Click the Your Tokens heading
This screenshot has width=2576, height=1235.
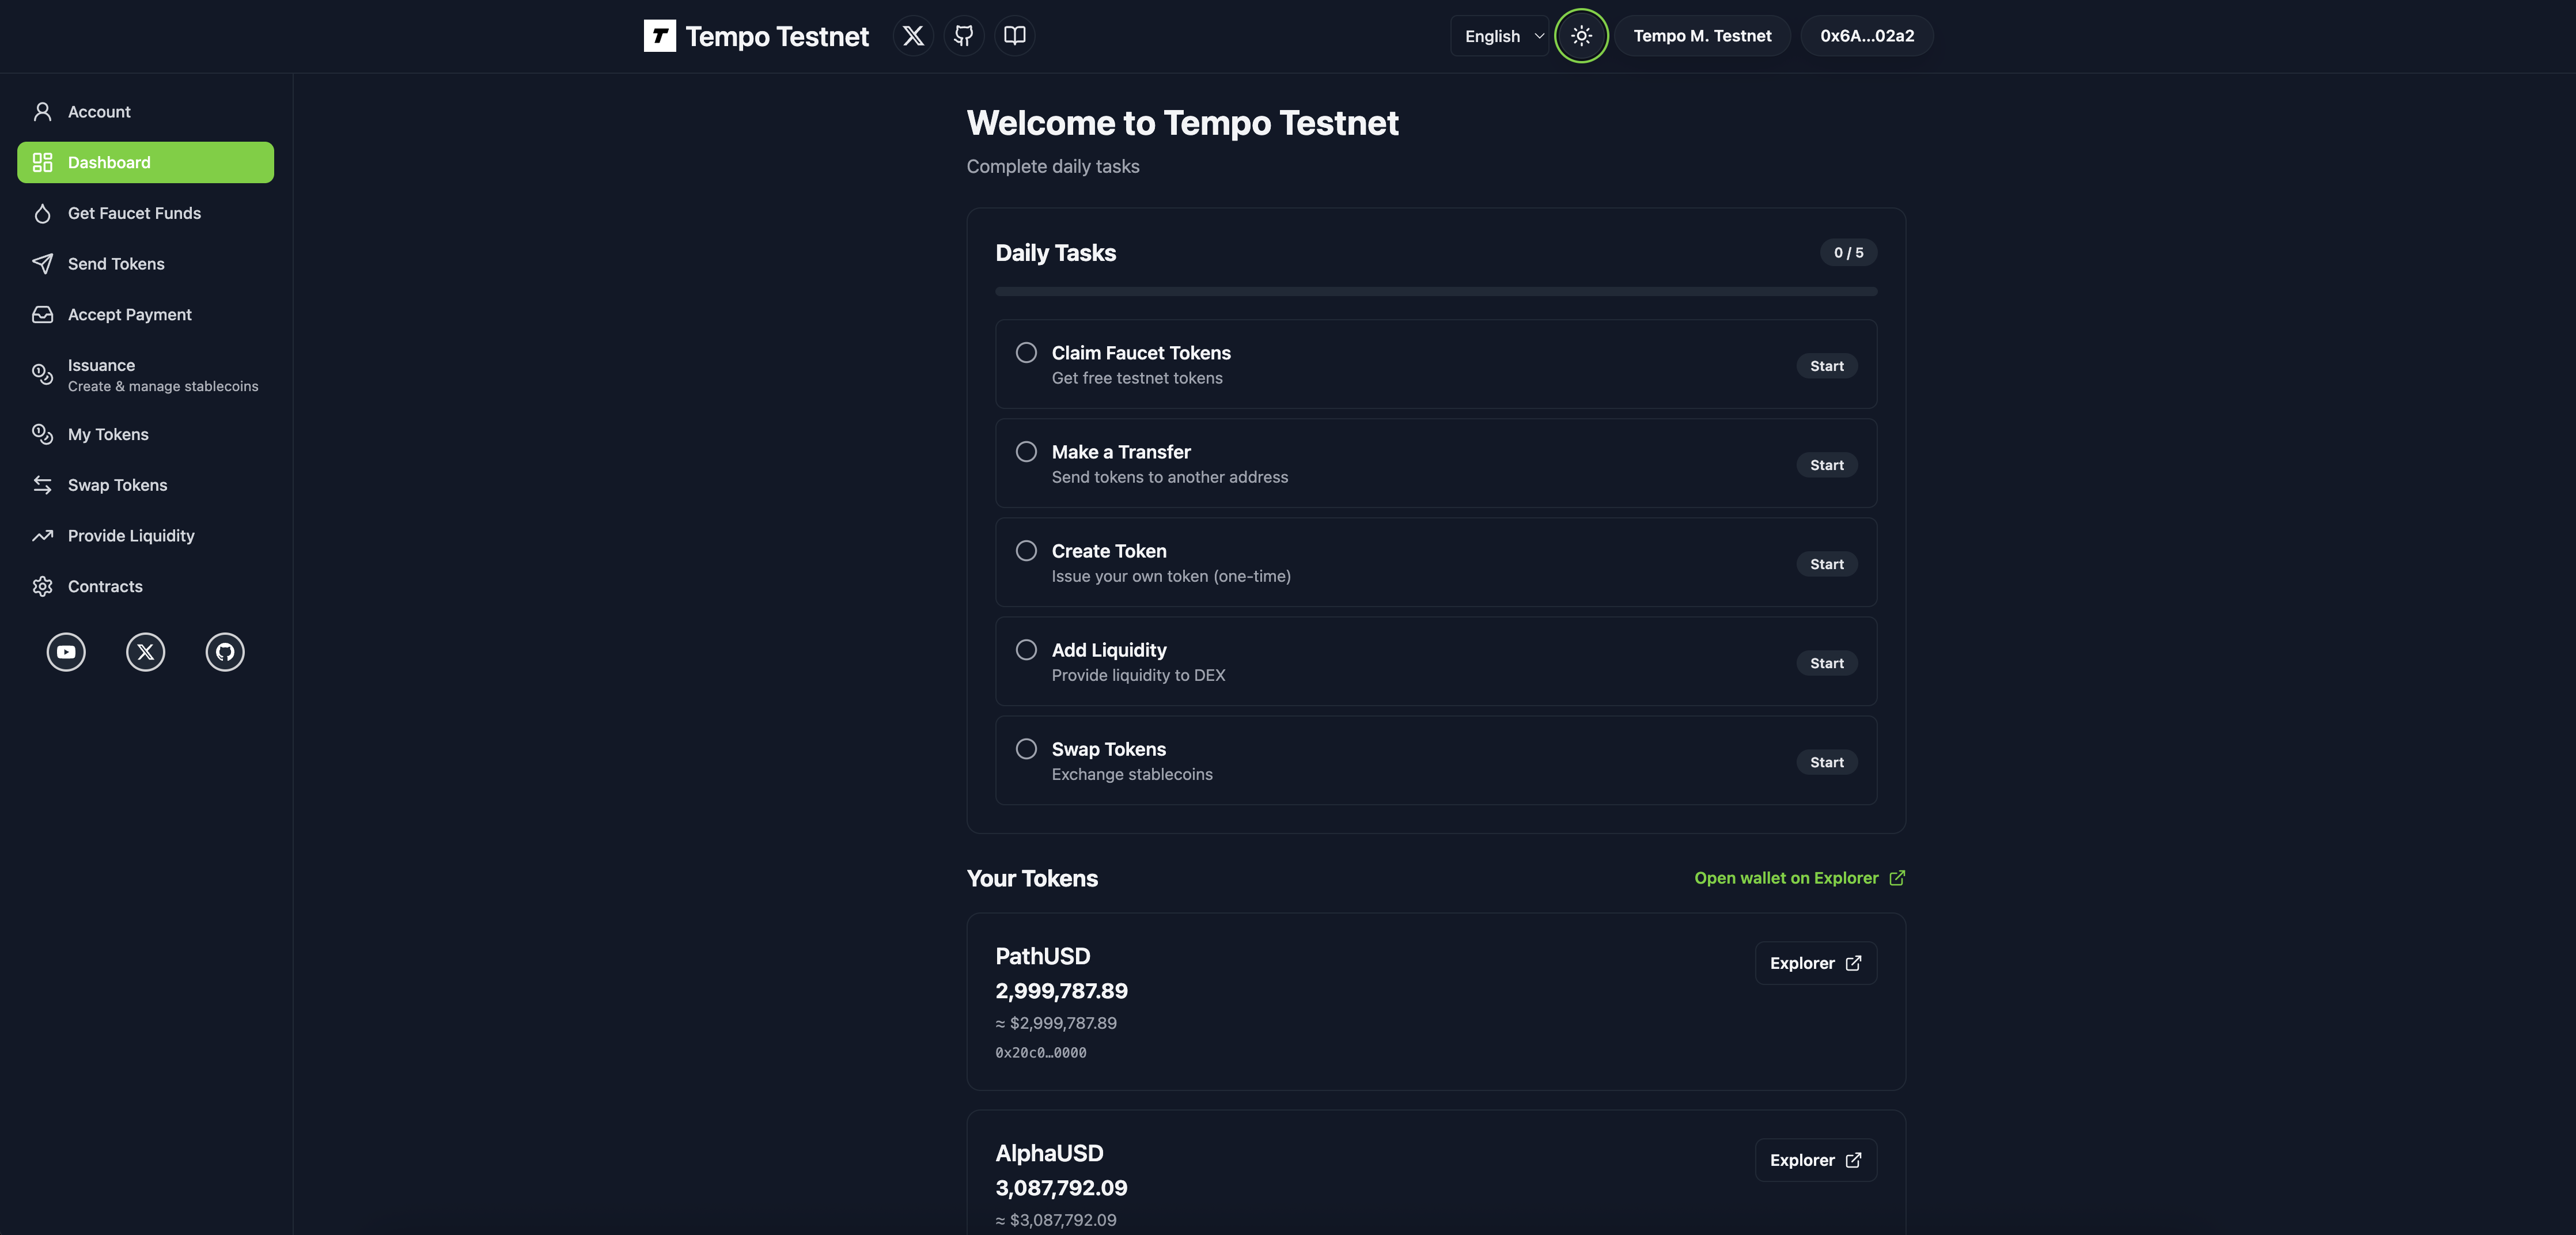point(1032,878)
